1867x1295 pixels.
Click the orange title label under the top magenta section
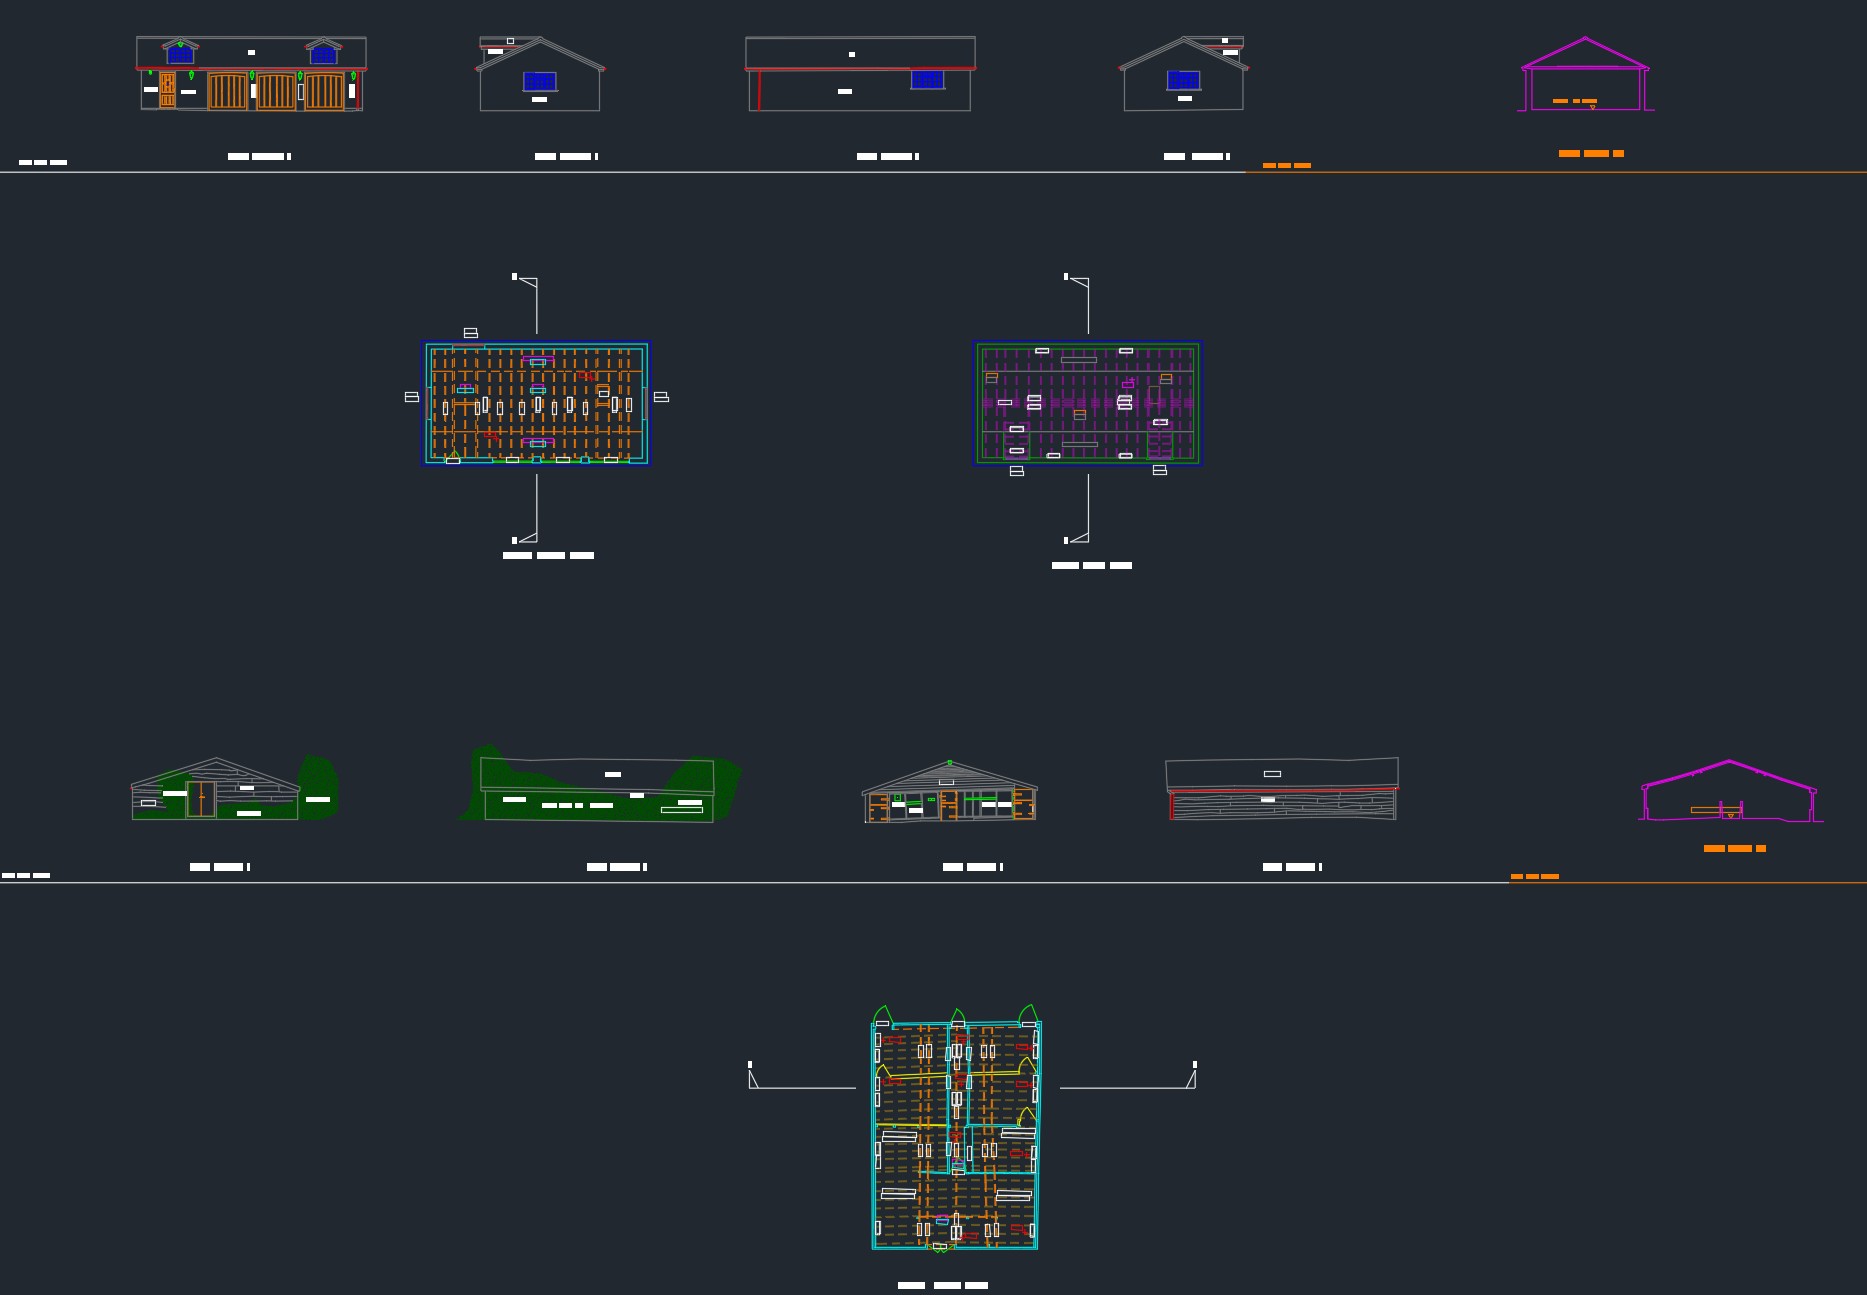click(1591, 154)
